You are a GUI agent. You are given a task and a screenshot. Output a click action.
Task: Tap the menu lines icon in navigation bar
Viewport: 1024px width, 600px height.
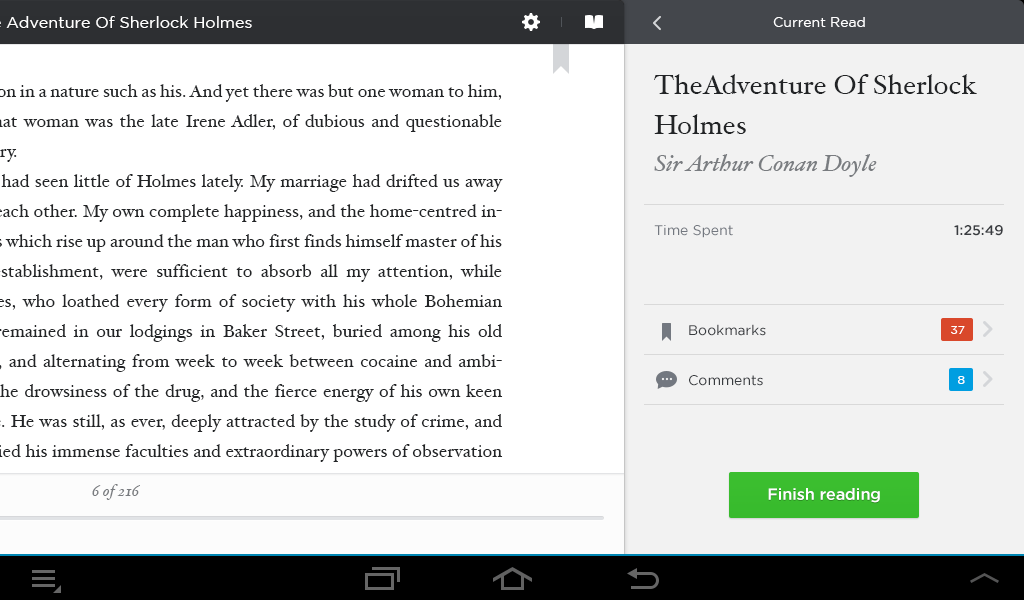tap(45, 578)
